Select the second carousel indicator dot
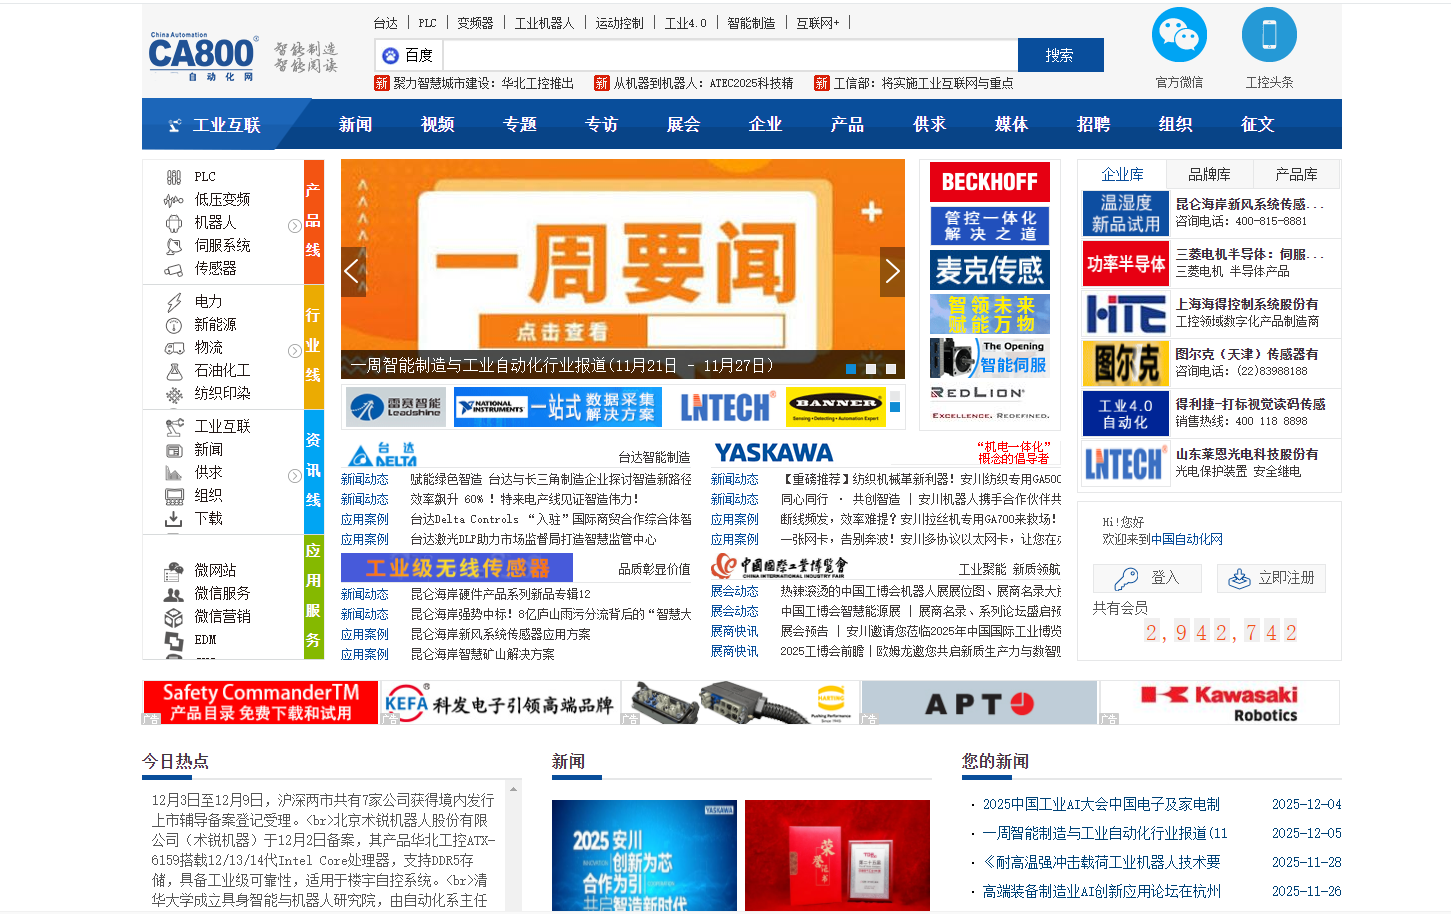 coord(870,369)
